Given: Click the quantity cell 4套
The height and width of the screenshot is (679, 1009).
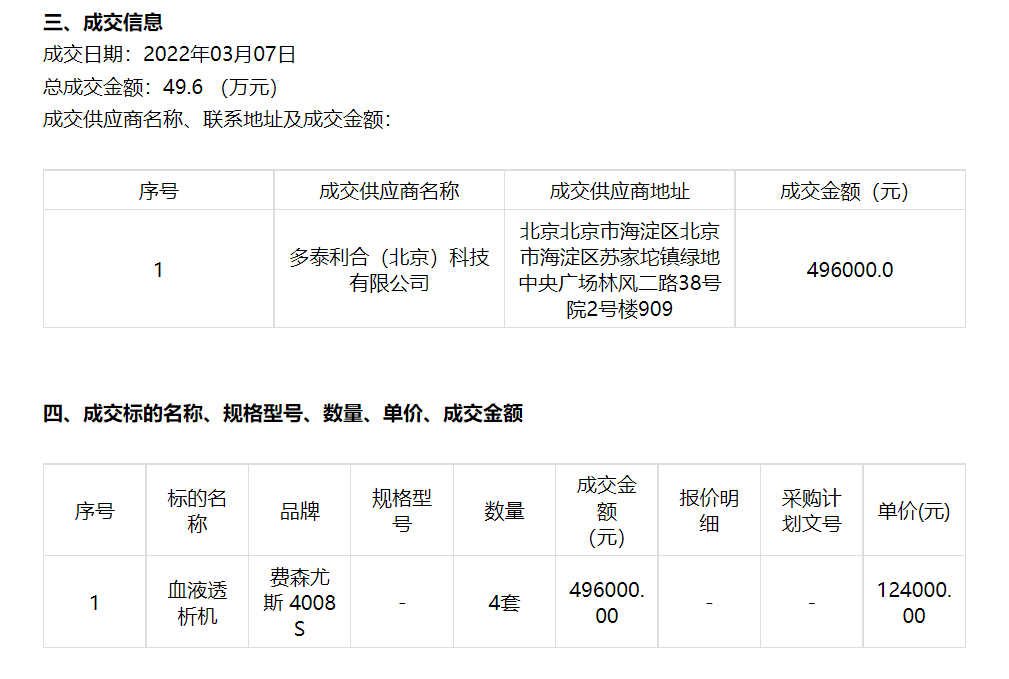Looking at the screenshot, I should (x=504, y=603).
